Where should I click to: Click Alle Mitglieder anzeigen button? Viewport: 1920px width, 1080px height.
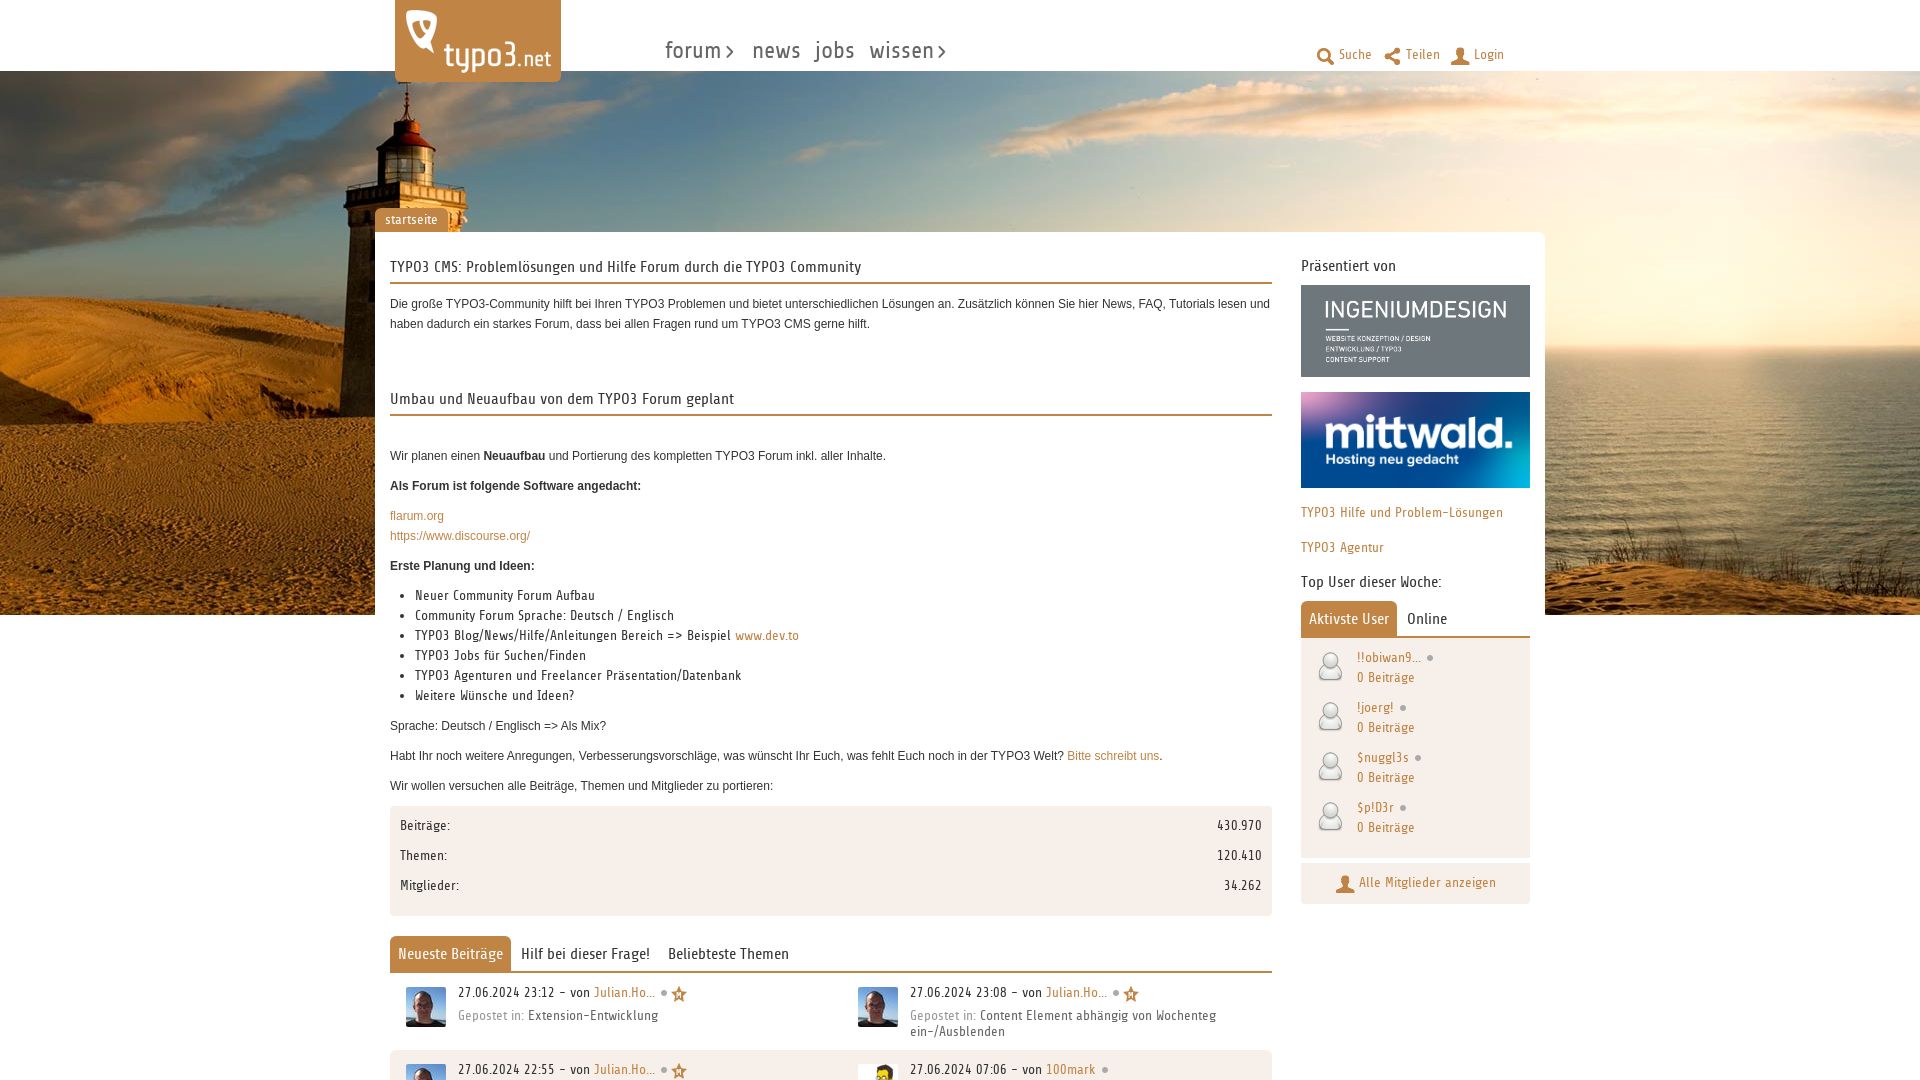[1415, 883]
